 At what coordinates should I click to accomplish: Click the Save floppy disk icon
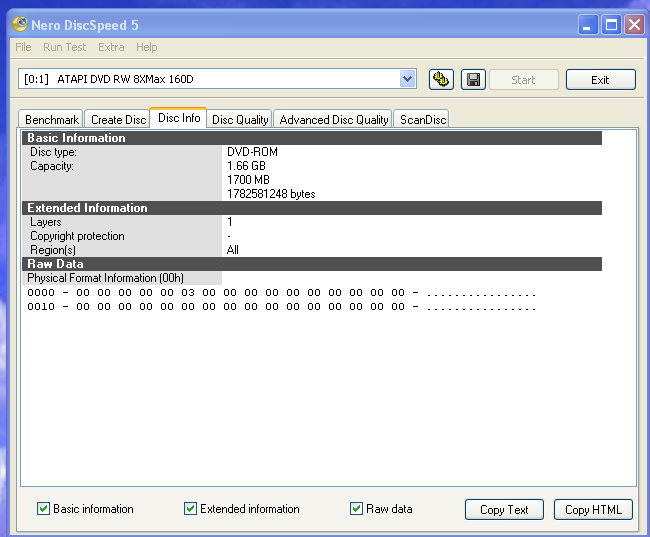[x=473, y=79]
